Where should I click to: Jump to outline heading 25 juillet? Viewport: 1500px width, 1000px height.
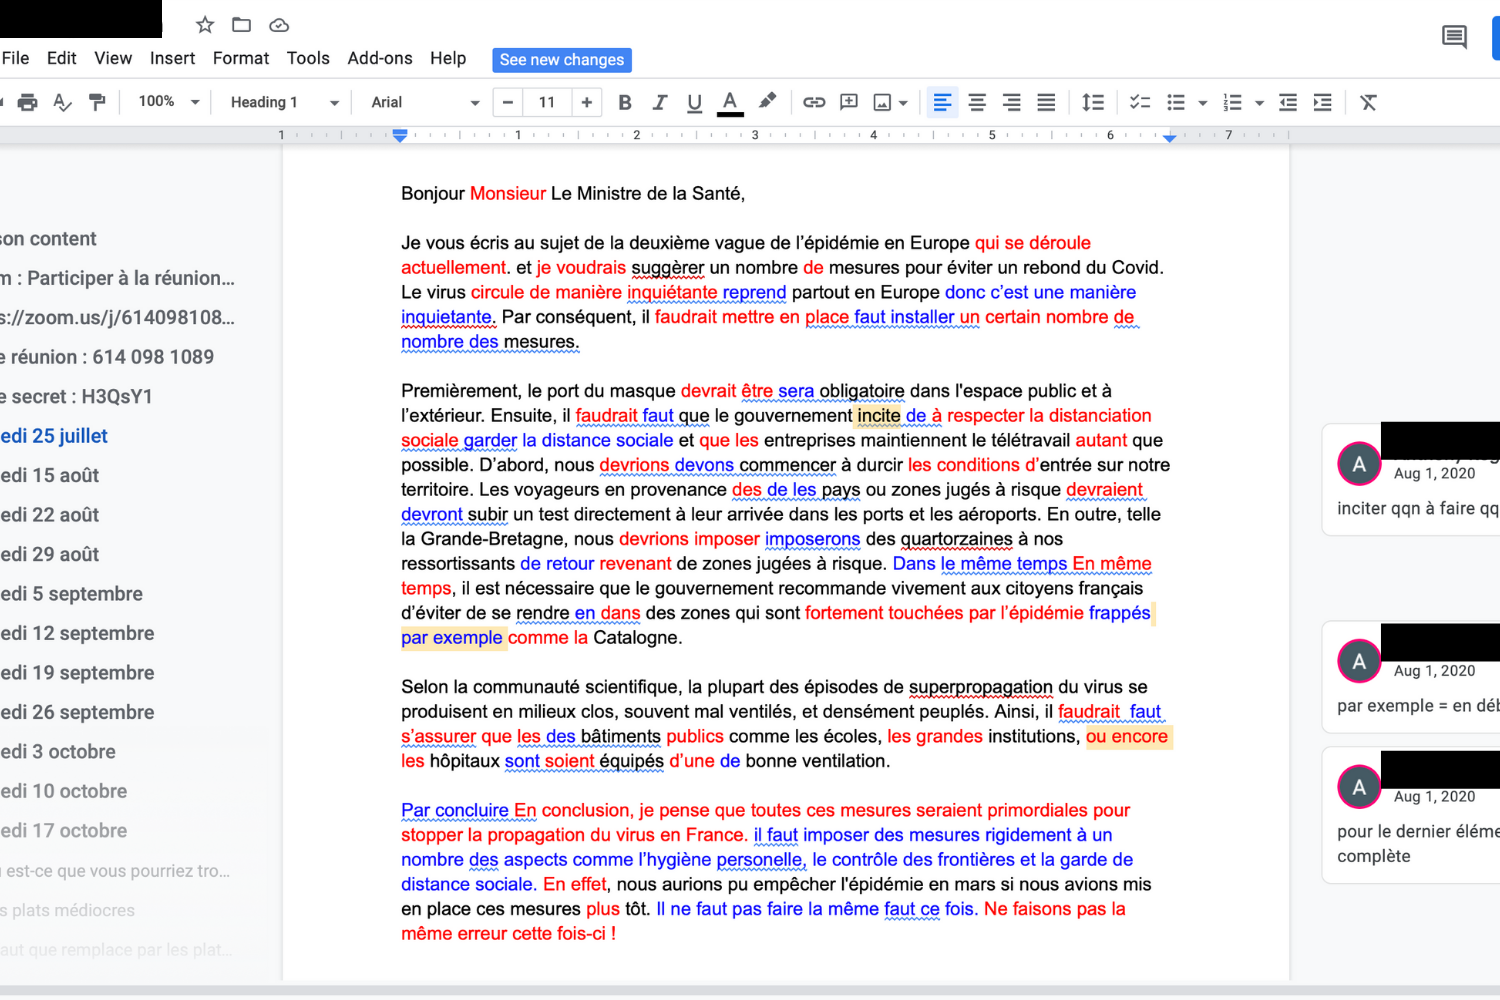tap(54, 436)
